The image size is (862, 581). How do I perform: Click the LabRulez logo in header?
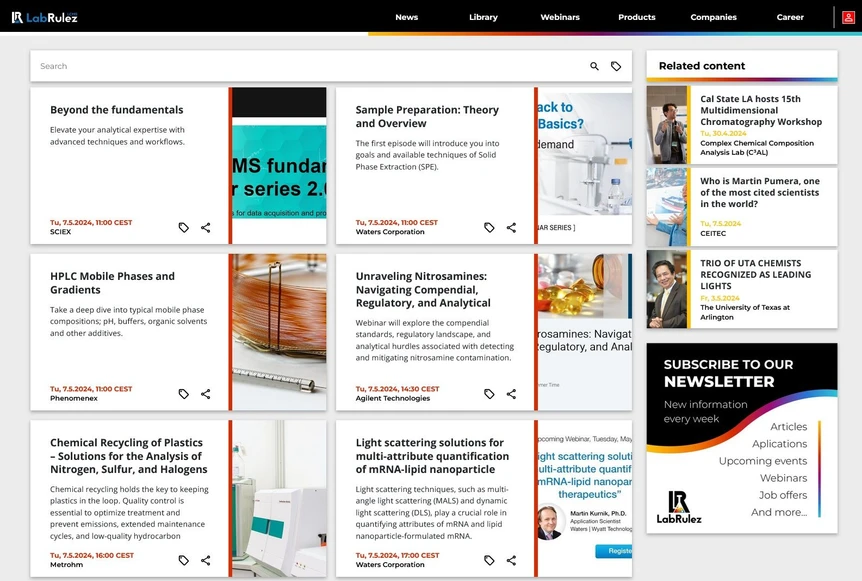pos(44,17)
